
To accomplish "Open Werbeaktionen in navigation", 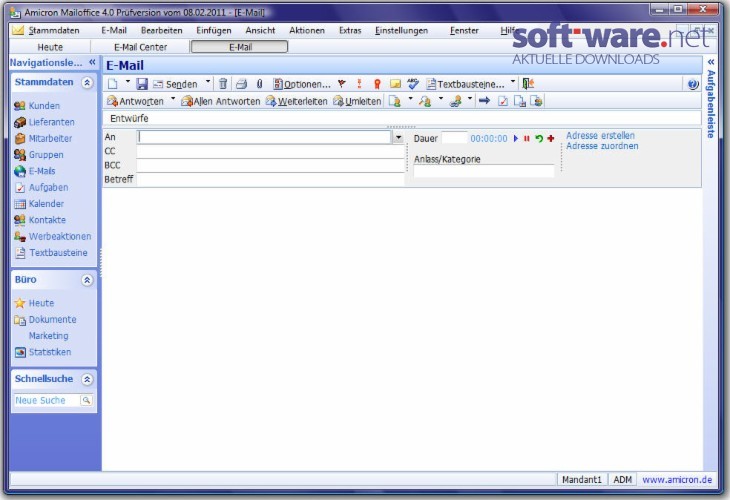I will click(x=53, y=236).
